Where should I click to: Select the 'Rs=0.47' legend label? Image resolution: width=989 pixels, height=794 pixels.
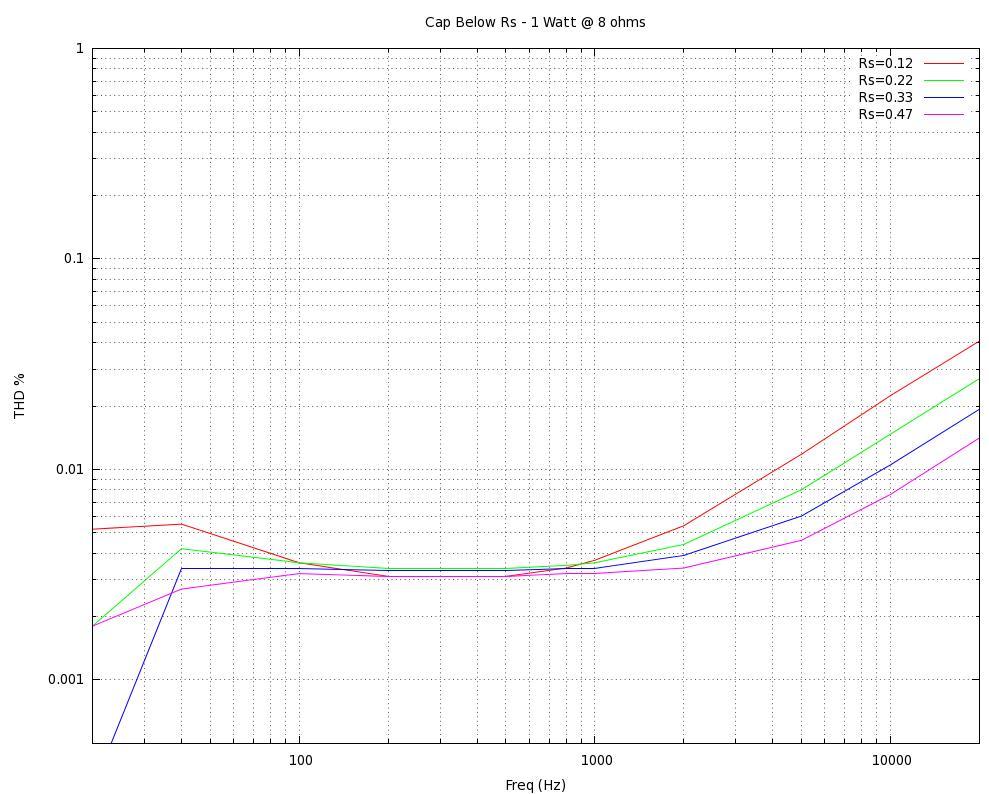coord(885,114)
